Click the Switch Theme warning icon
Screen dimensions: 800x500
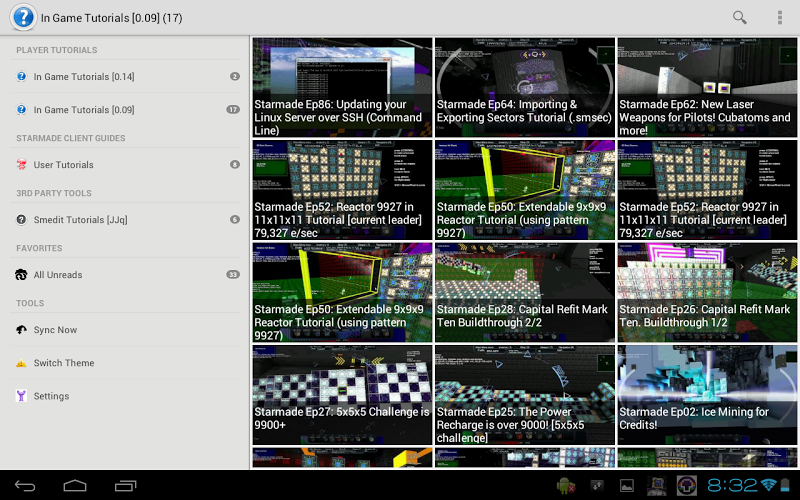[21, 363]
